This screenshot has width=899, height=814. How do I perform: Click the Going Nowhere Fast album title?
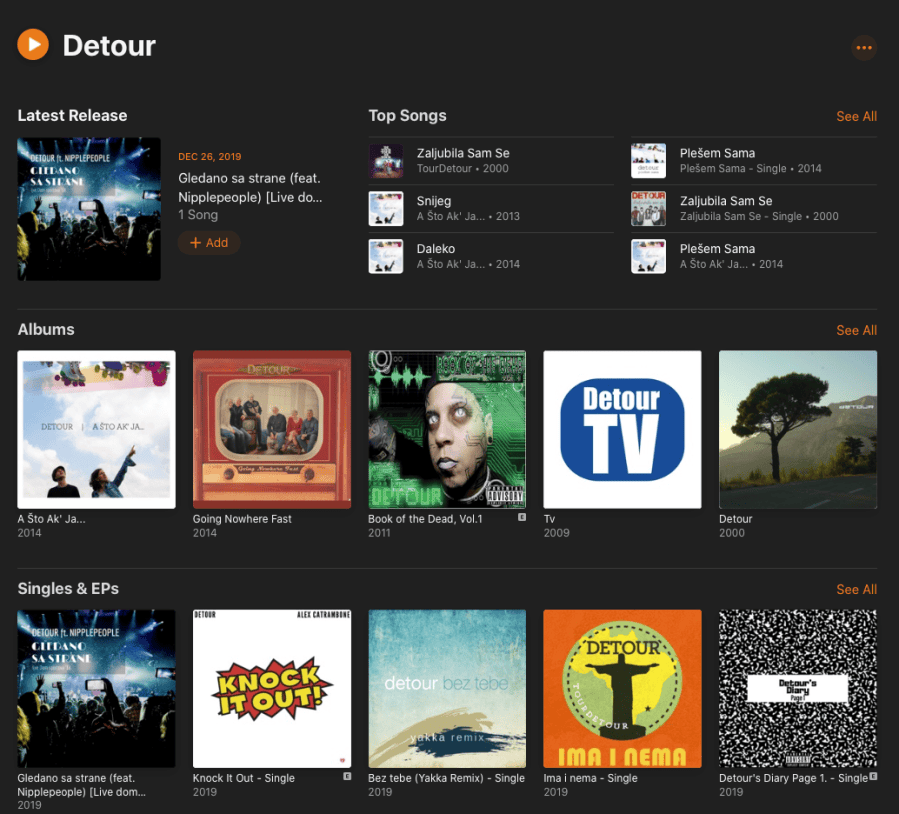[x=242, y=519]
